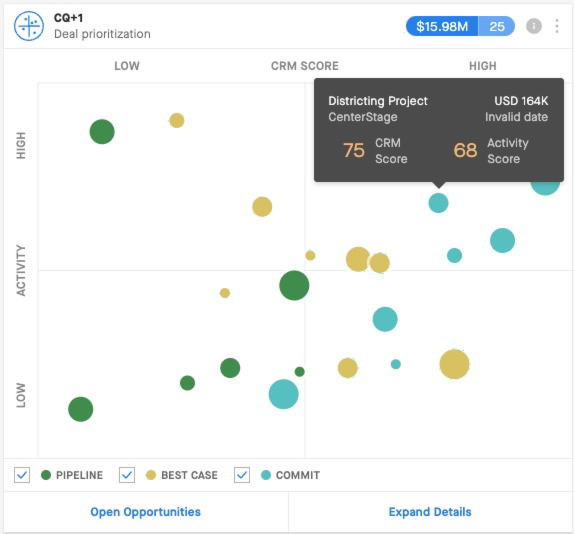This screenshot has height=534, width=574.
Task: Click the Districting Project tooltip title
Action: [378, 101]
